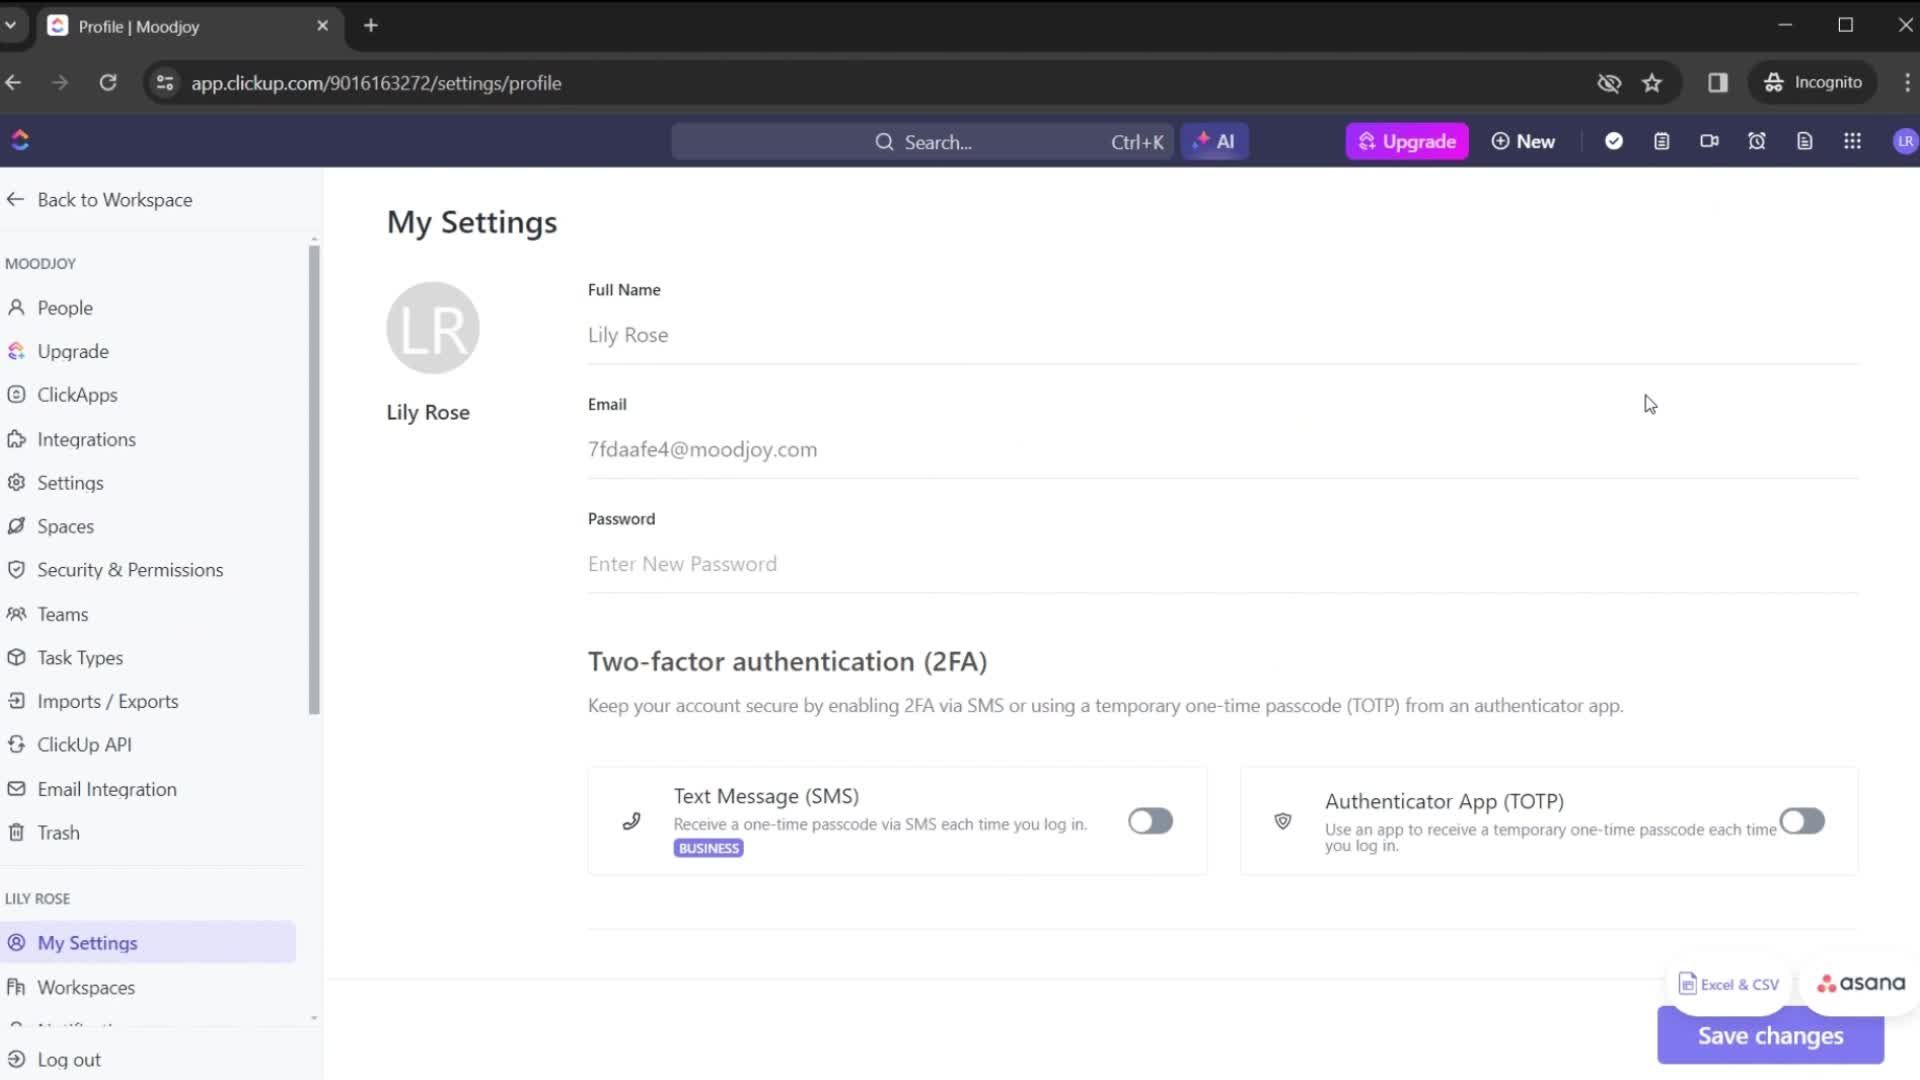This screenshot has height=1080, width=1920.
Task: Click the Enter New Password field
Action: pyautogui.click(x=1222, y=564)
